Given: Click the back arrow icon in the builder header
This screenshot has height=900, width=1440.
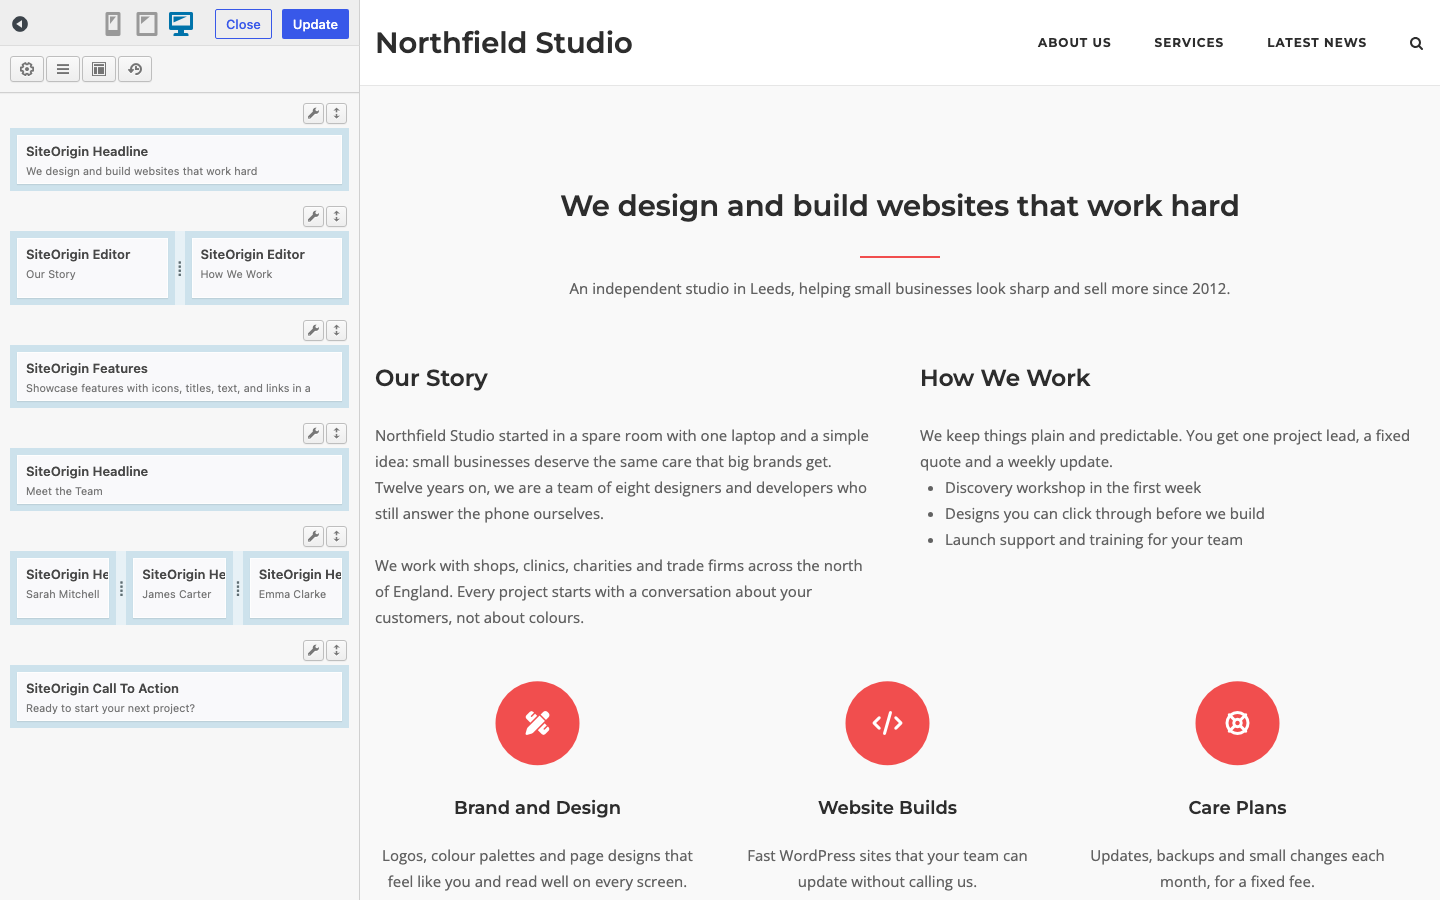Looking at the screenshot, I should tap(20, 24).
